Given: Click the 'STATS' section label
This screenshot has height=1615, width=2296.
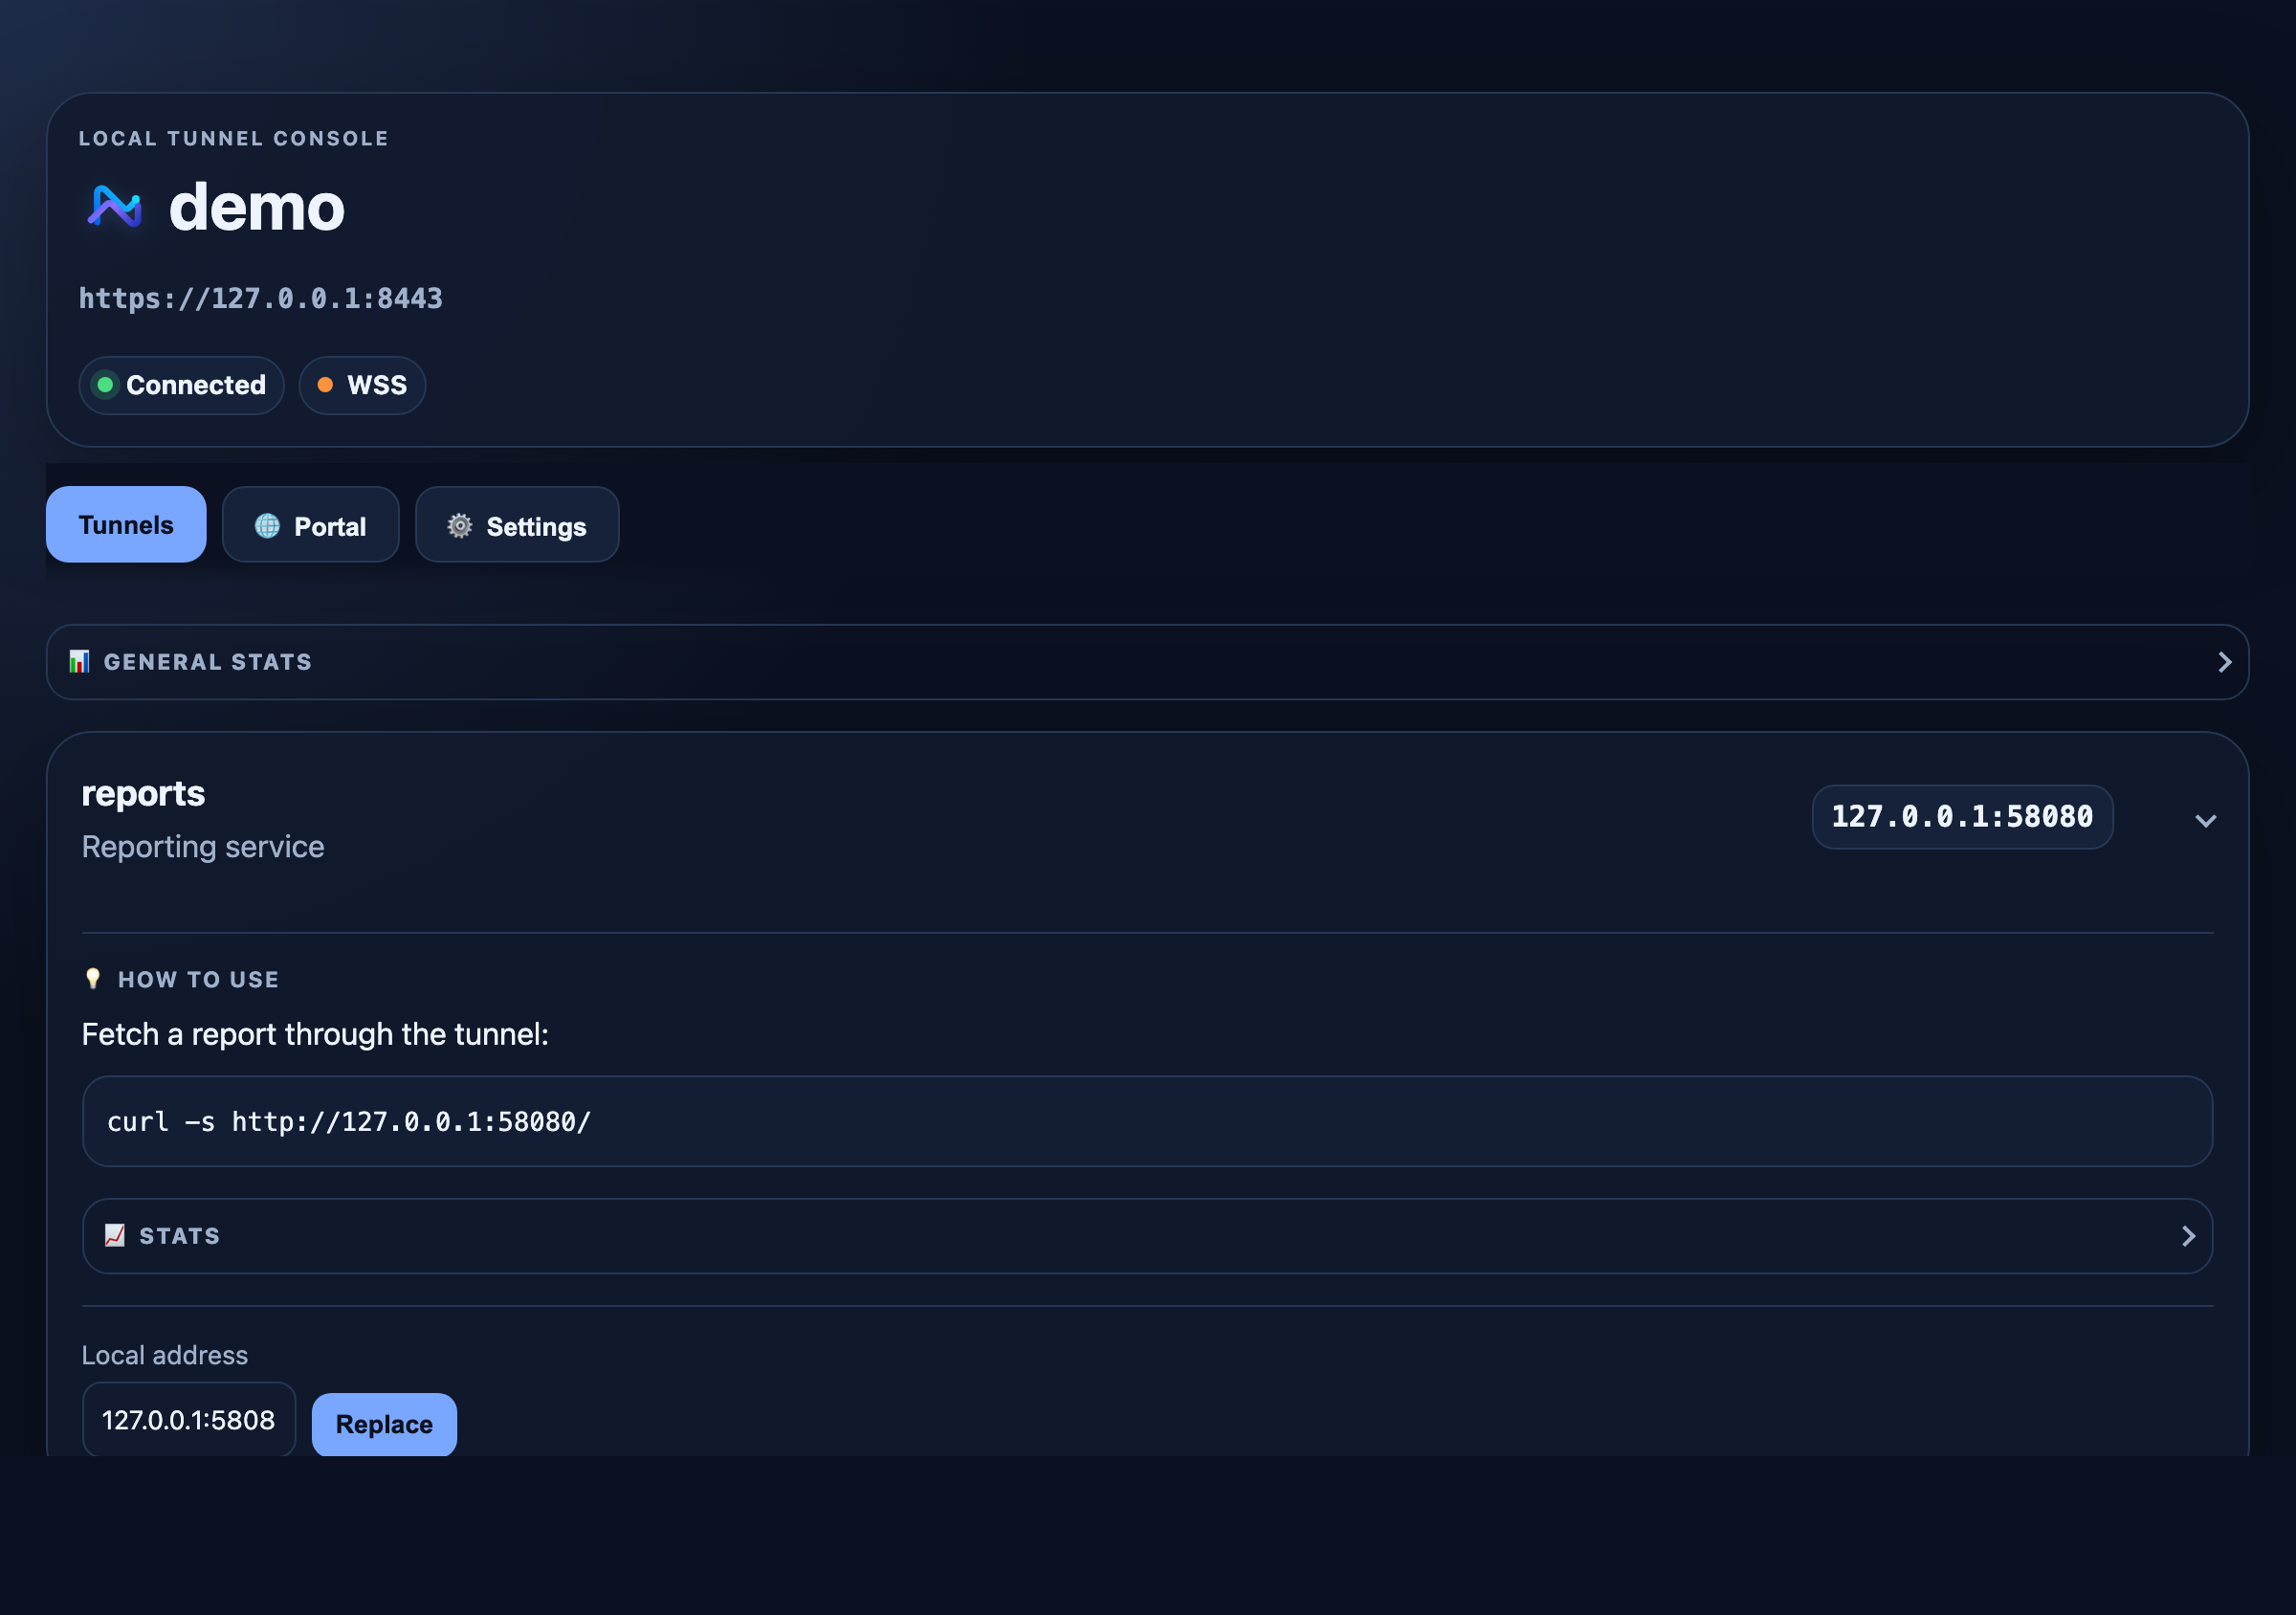Looking at the screenshot, I should tap(180, 1236).
